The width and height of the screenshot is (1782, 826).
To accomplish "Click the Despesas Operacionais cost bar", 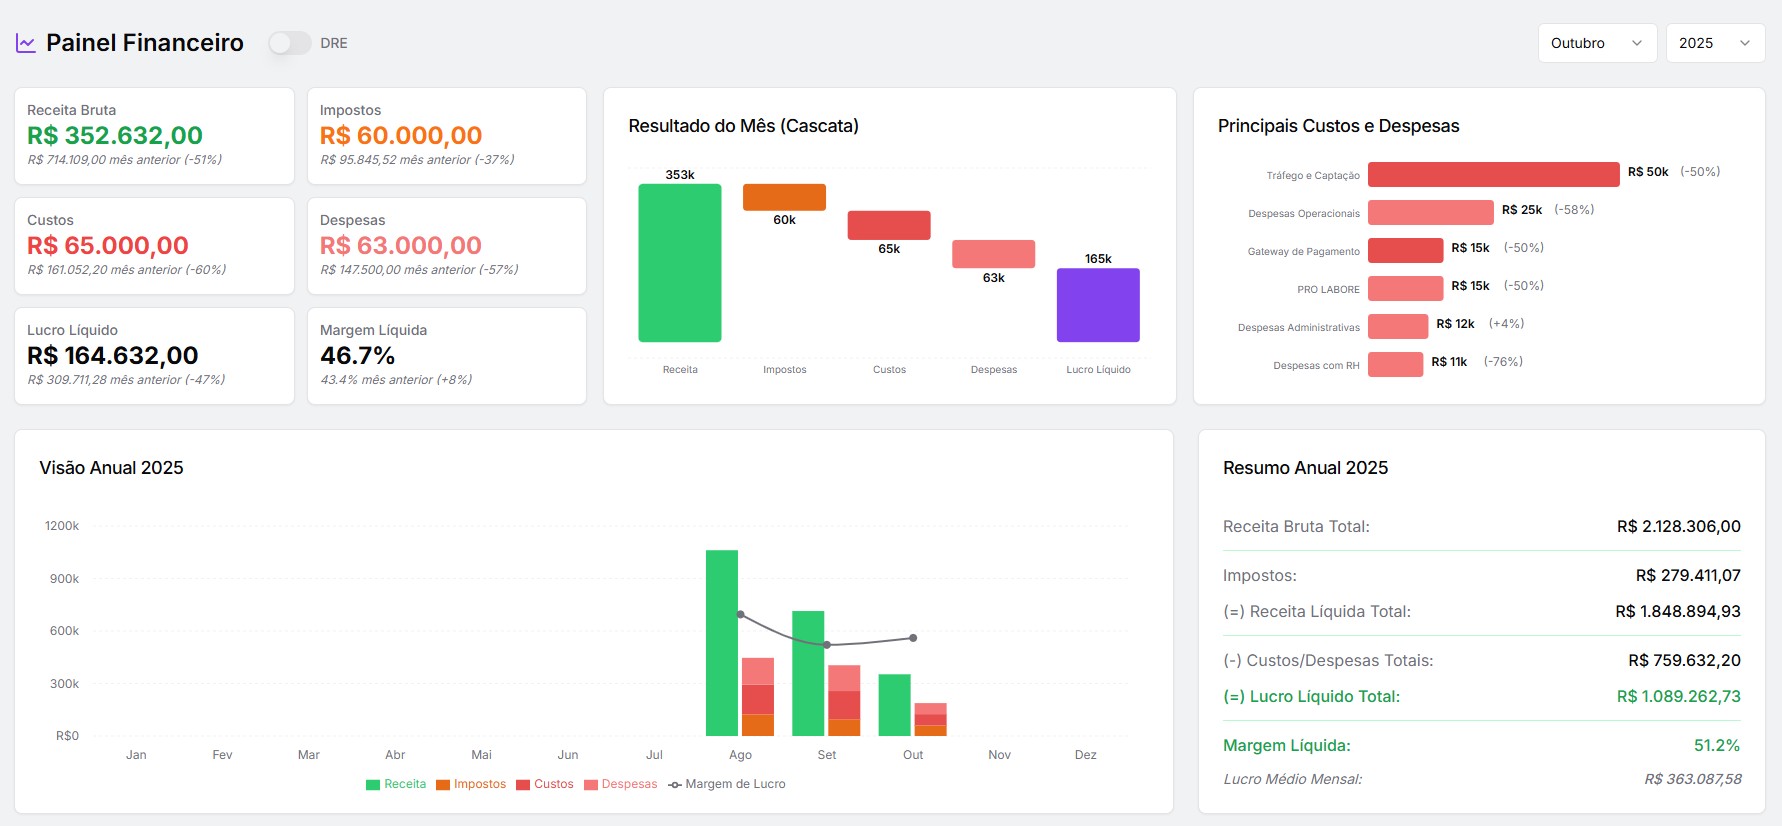I will tap(1431, 212).
